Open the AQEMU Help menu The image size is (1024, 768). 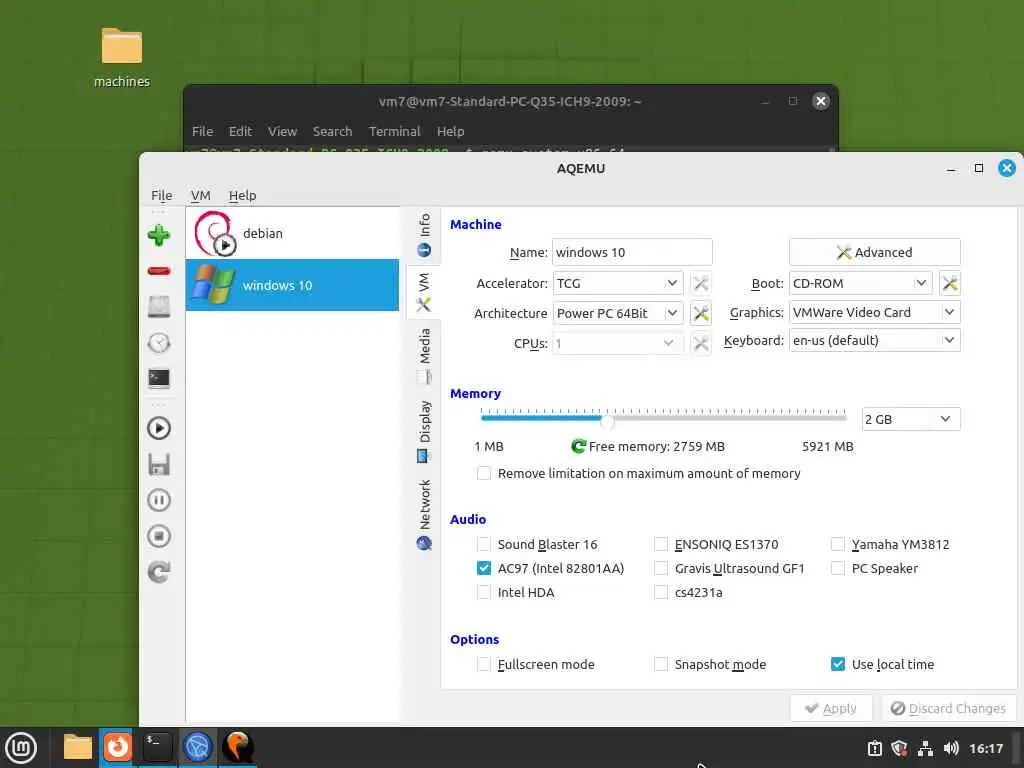tap(242, 195)
